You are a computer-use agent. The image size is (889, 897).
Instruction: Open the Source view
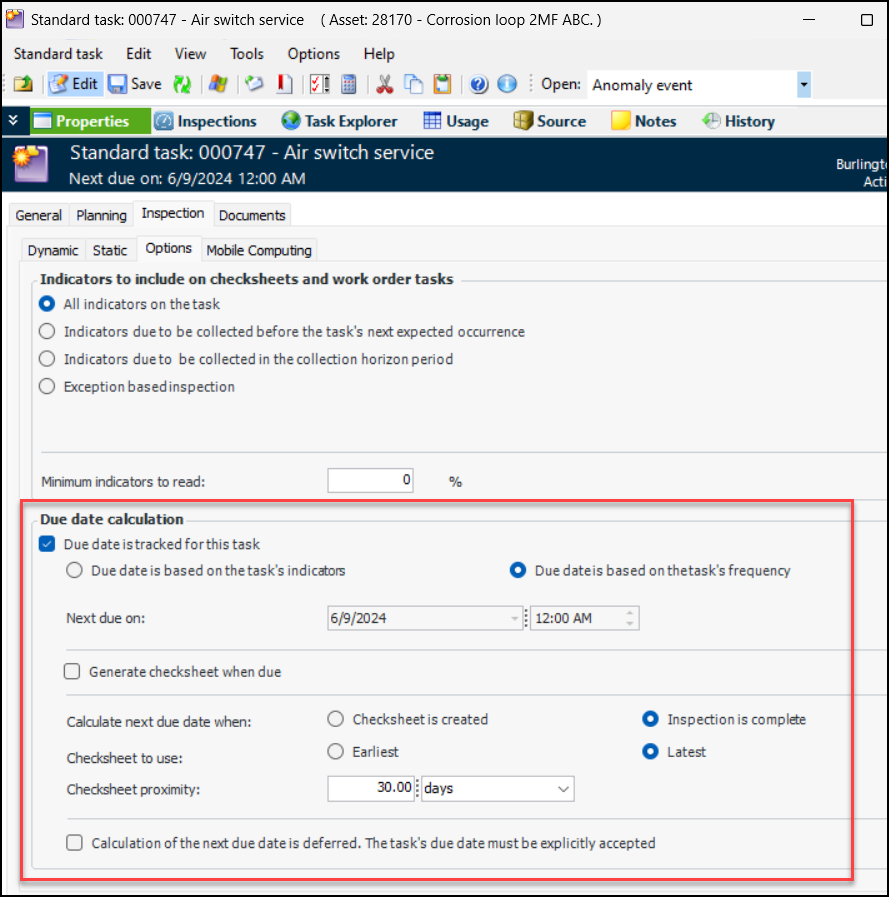pyautogui.click(x=550, y=121)
